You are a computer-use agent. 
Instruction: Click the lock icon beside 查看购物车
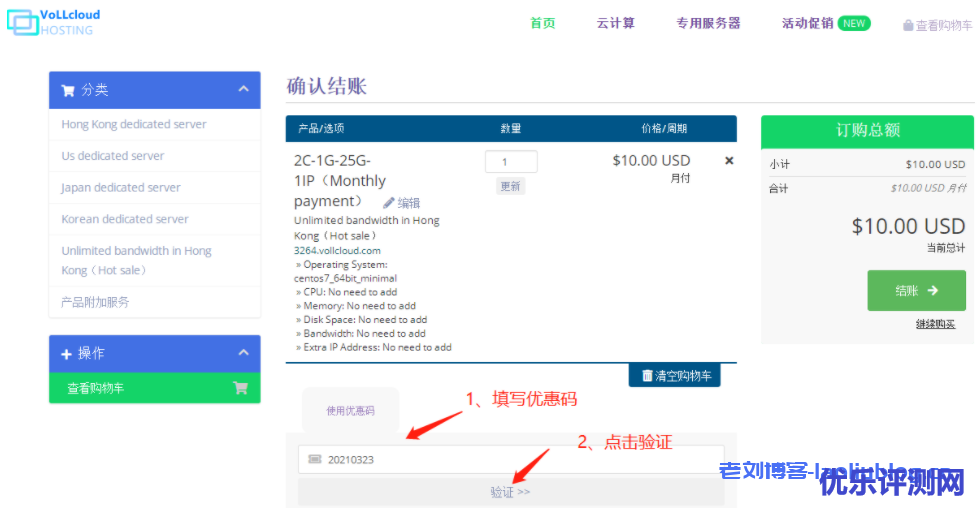tap(908, 26)
